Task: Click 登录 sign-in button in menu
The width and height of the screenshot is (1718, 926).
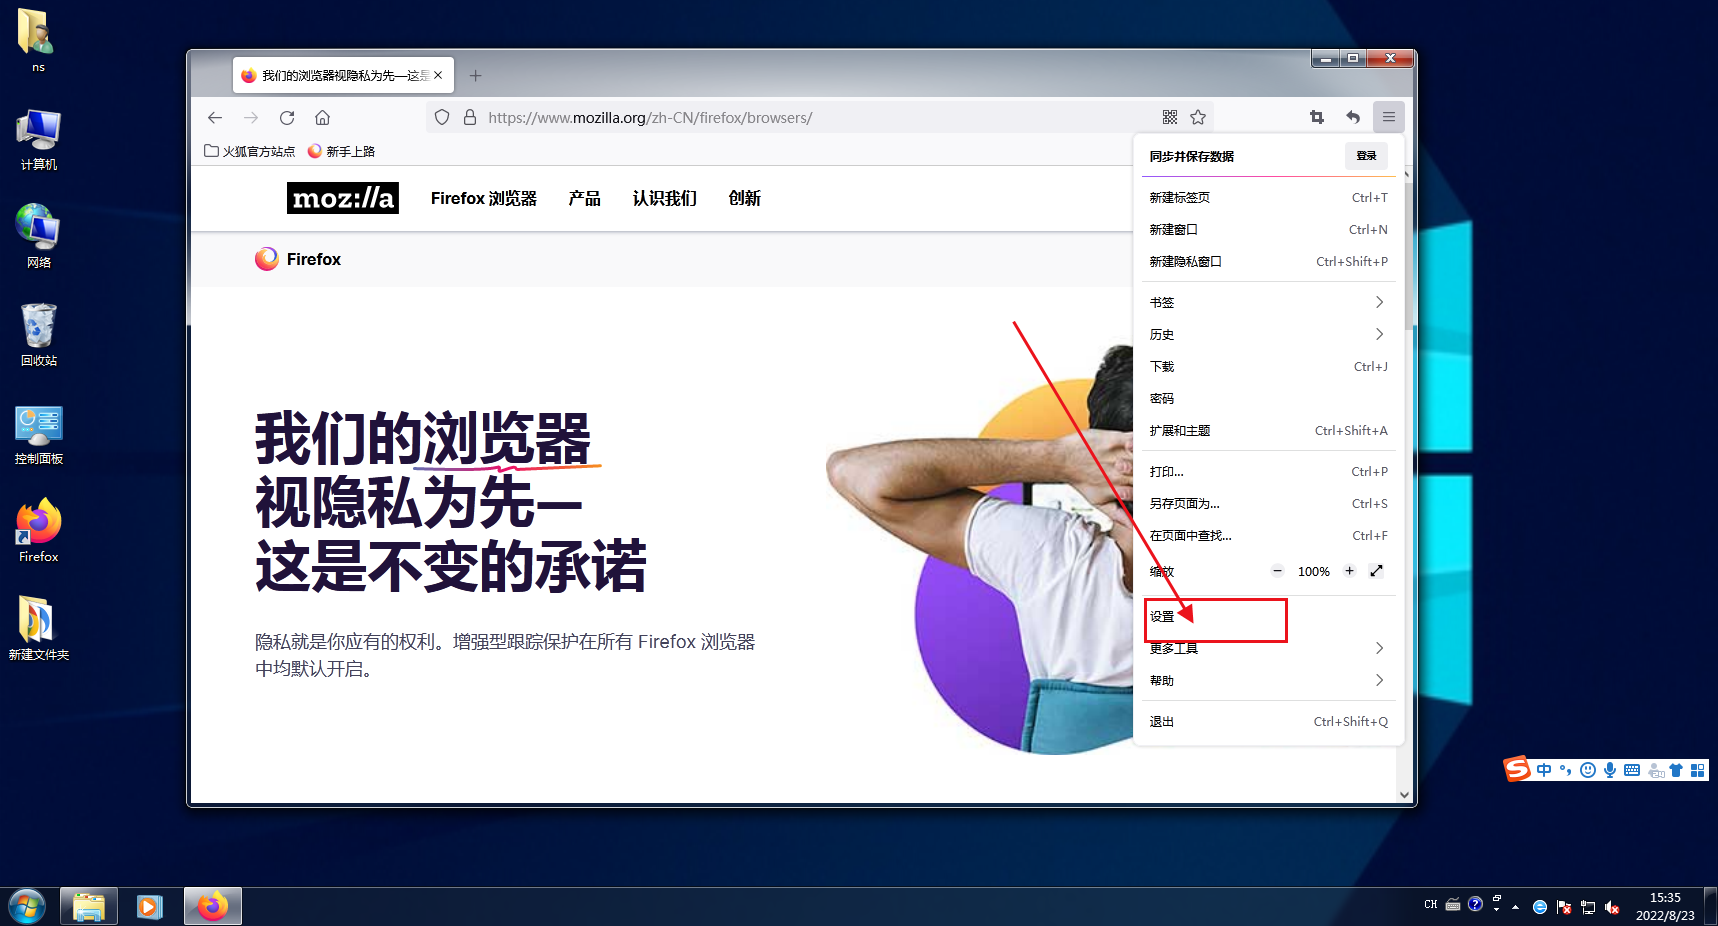Action: pyautogui.click(x=1366, y=156)
